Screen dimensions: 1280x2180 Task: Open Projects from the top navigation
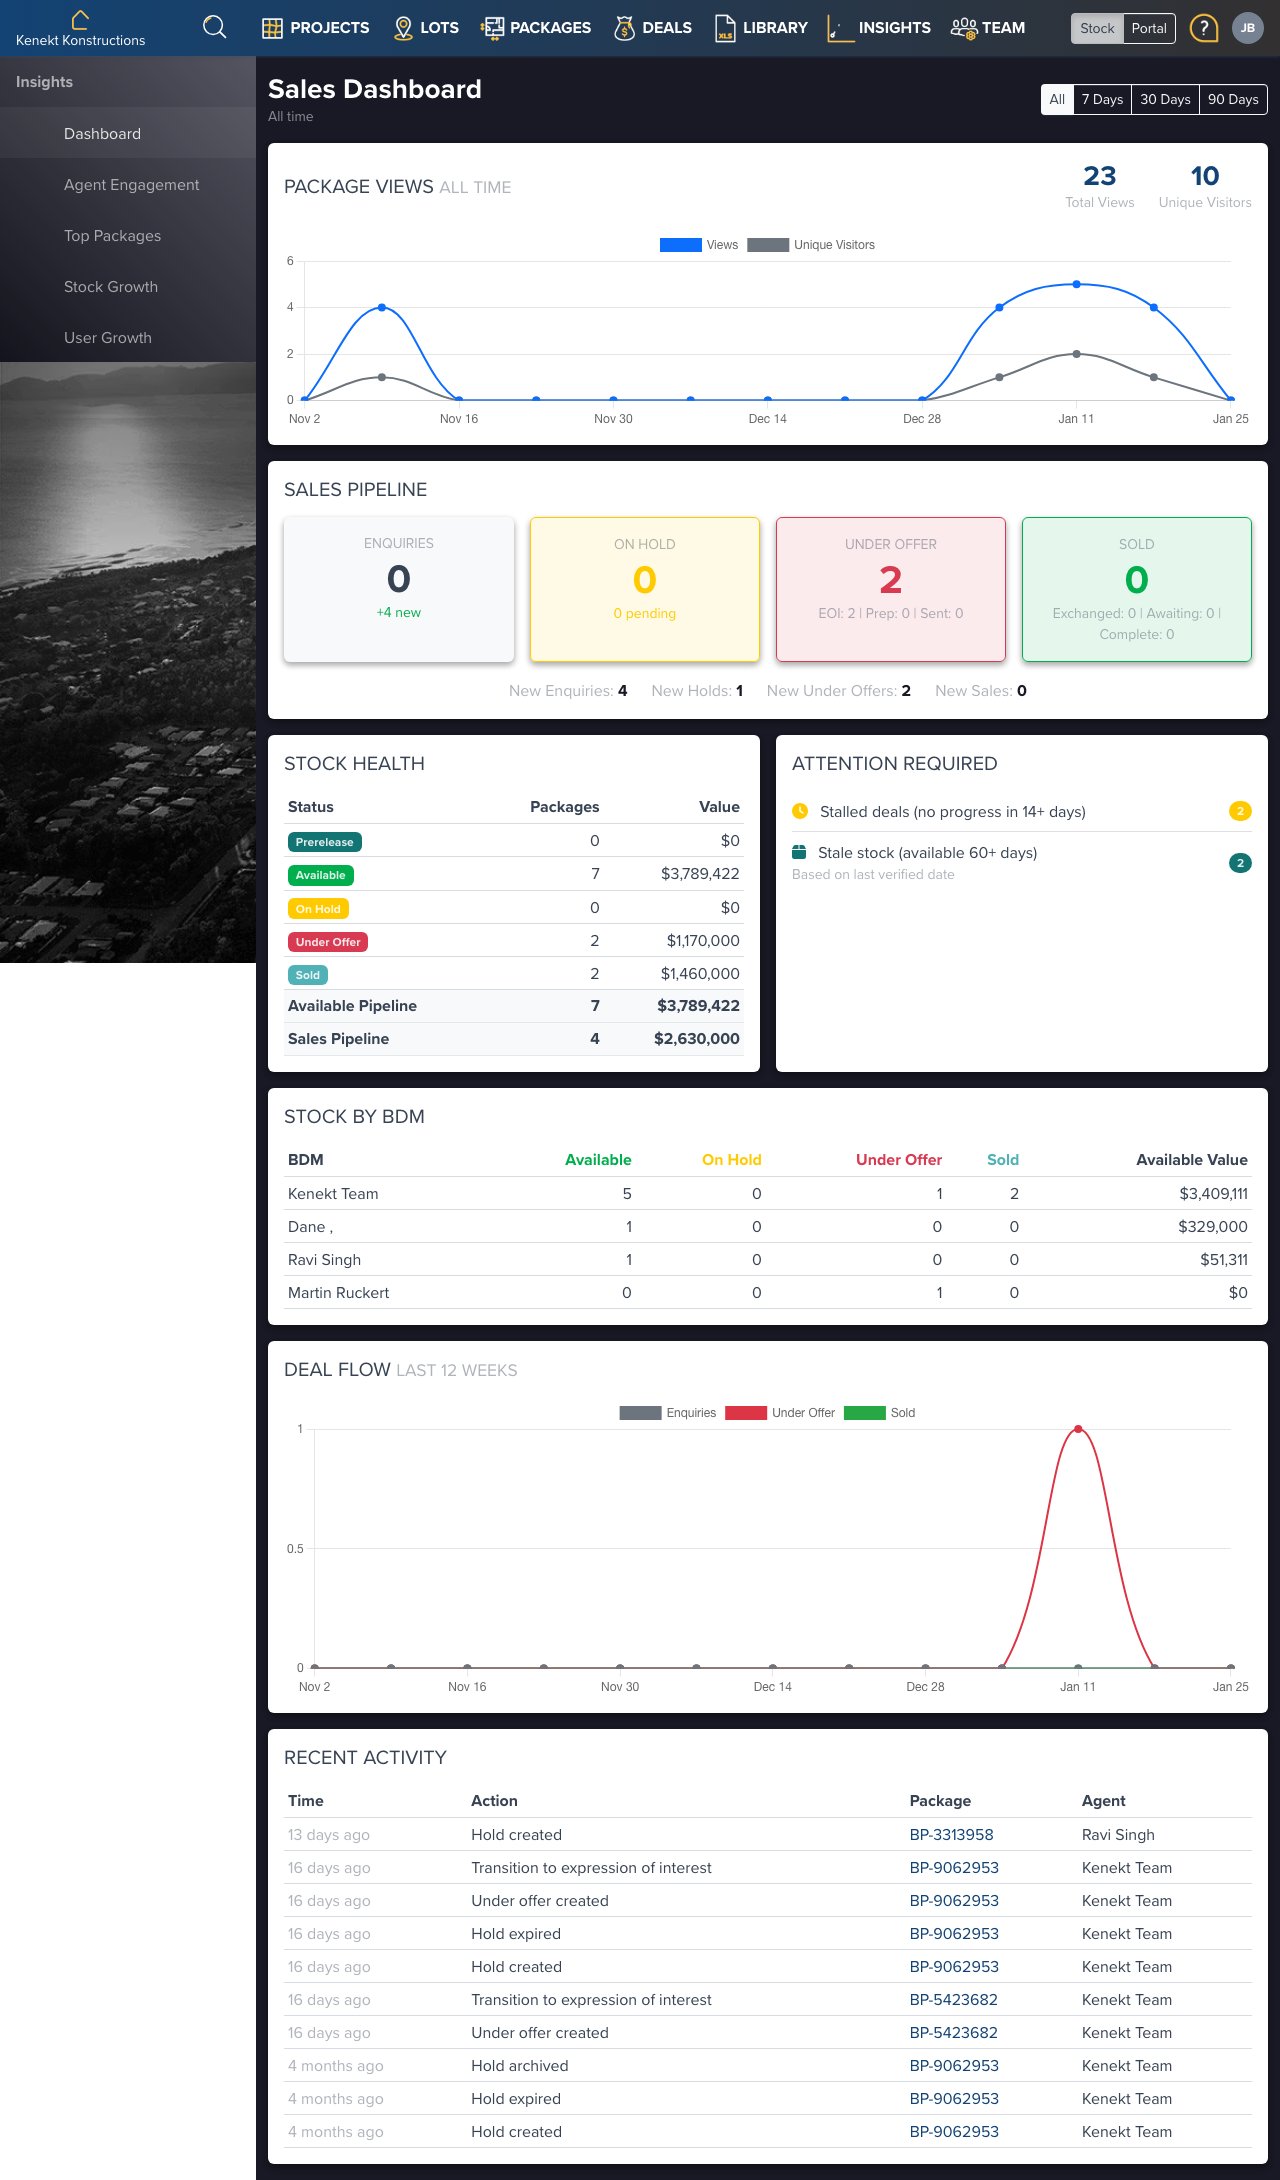(315, 28)
